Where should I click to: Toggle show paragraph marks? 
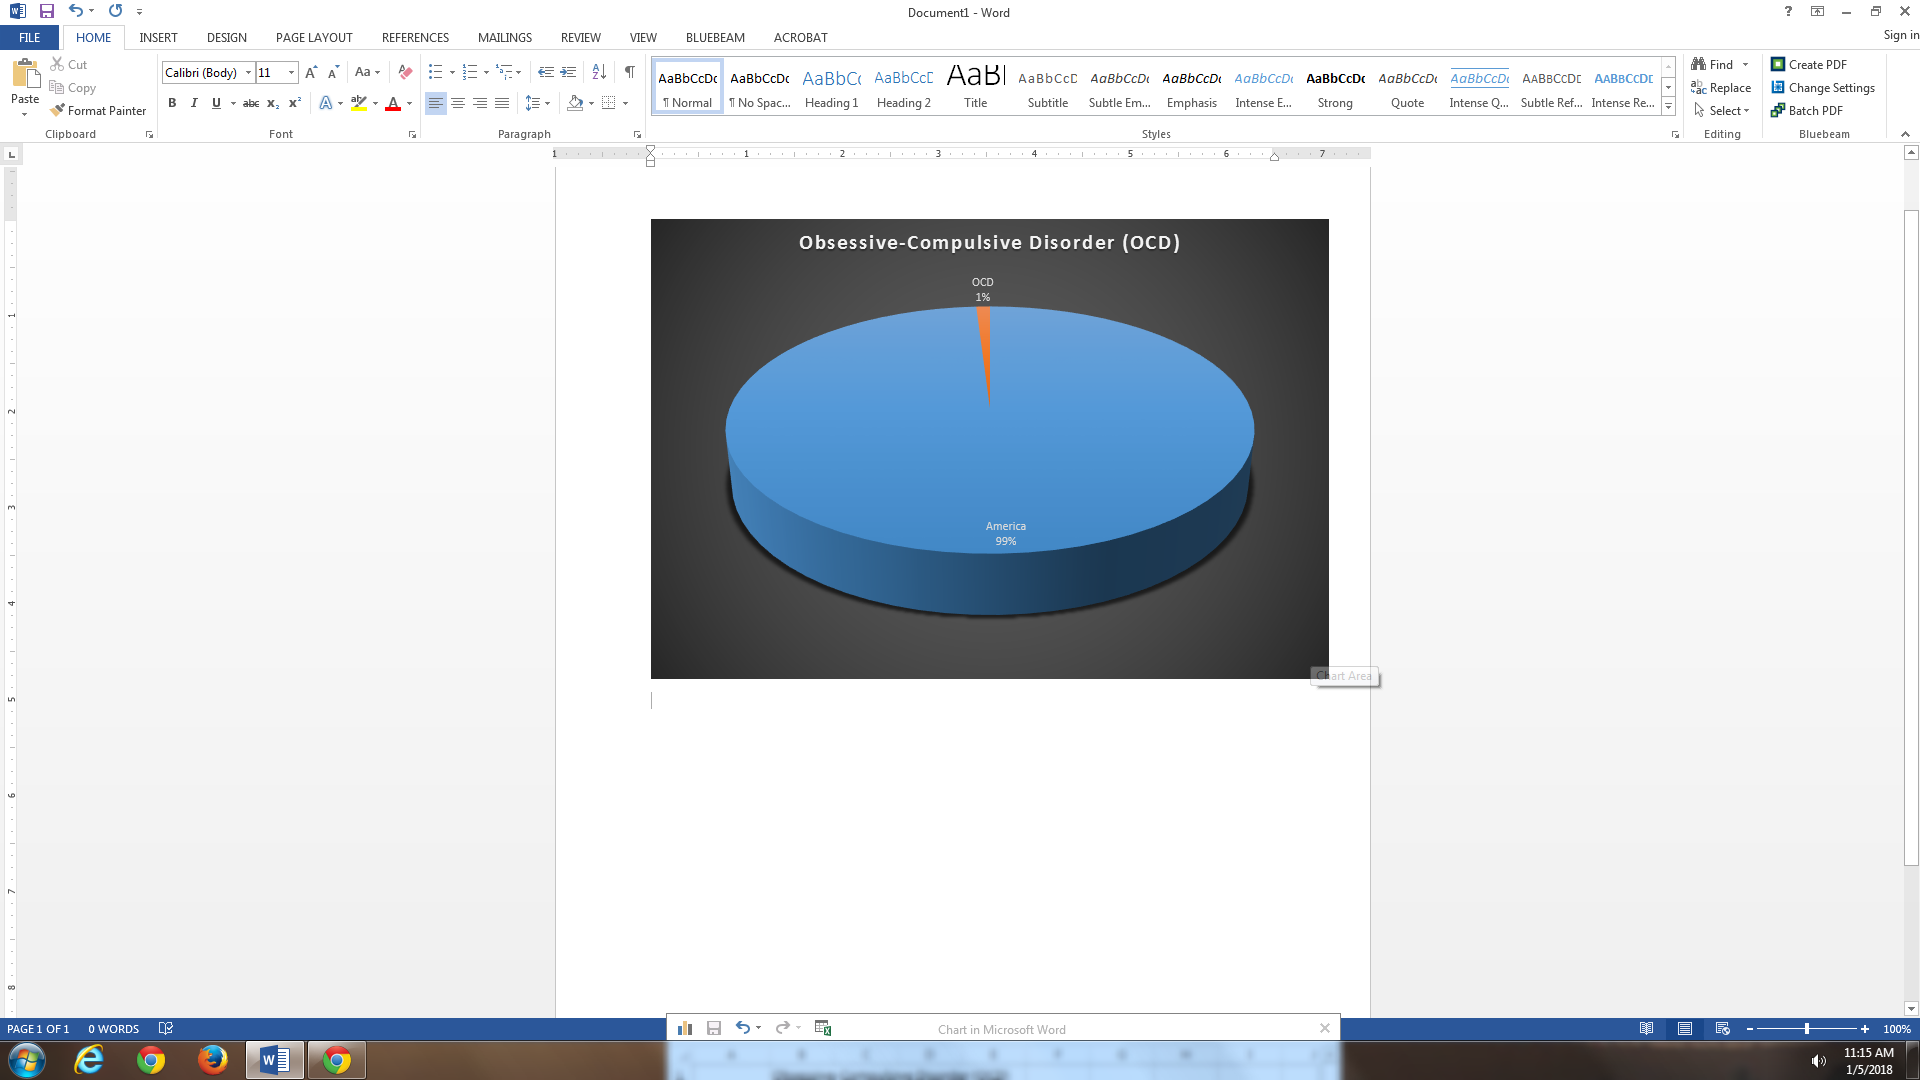(x=629, y=72)
